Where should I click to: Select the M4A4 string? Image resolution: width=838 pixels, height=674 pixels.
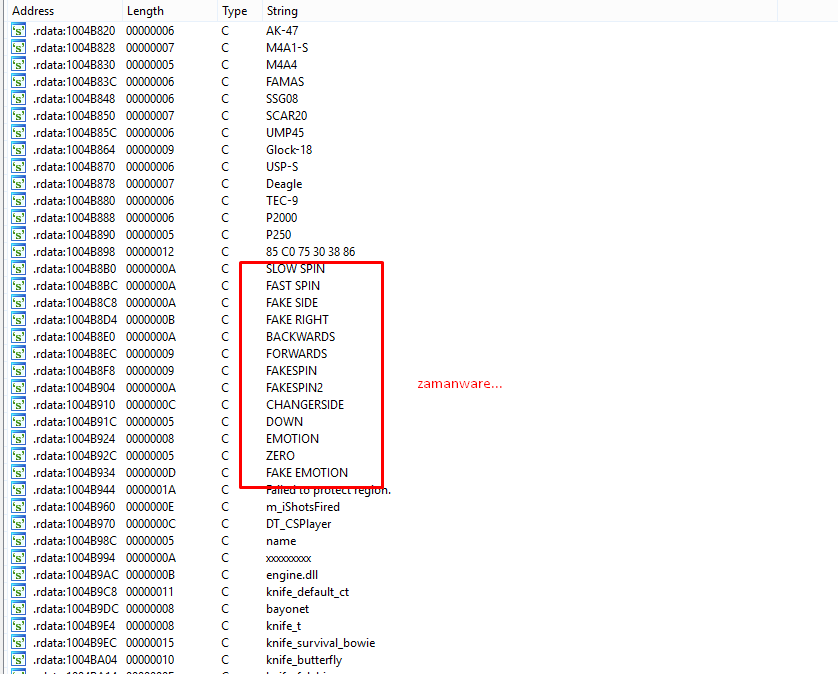(282, 65)
